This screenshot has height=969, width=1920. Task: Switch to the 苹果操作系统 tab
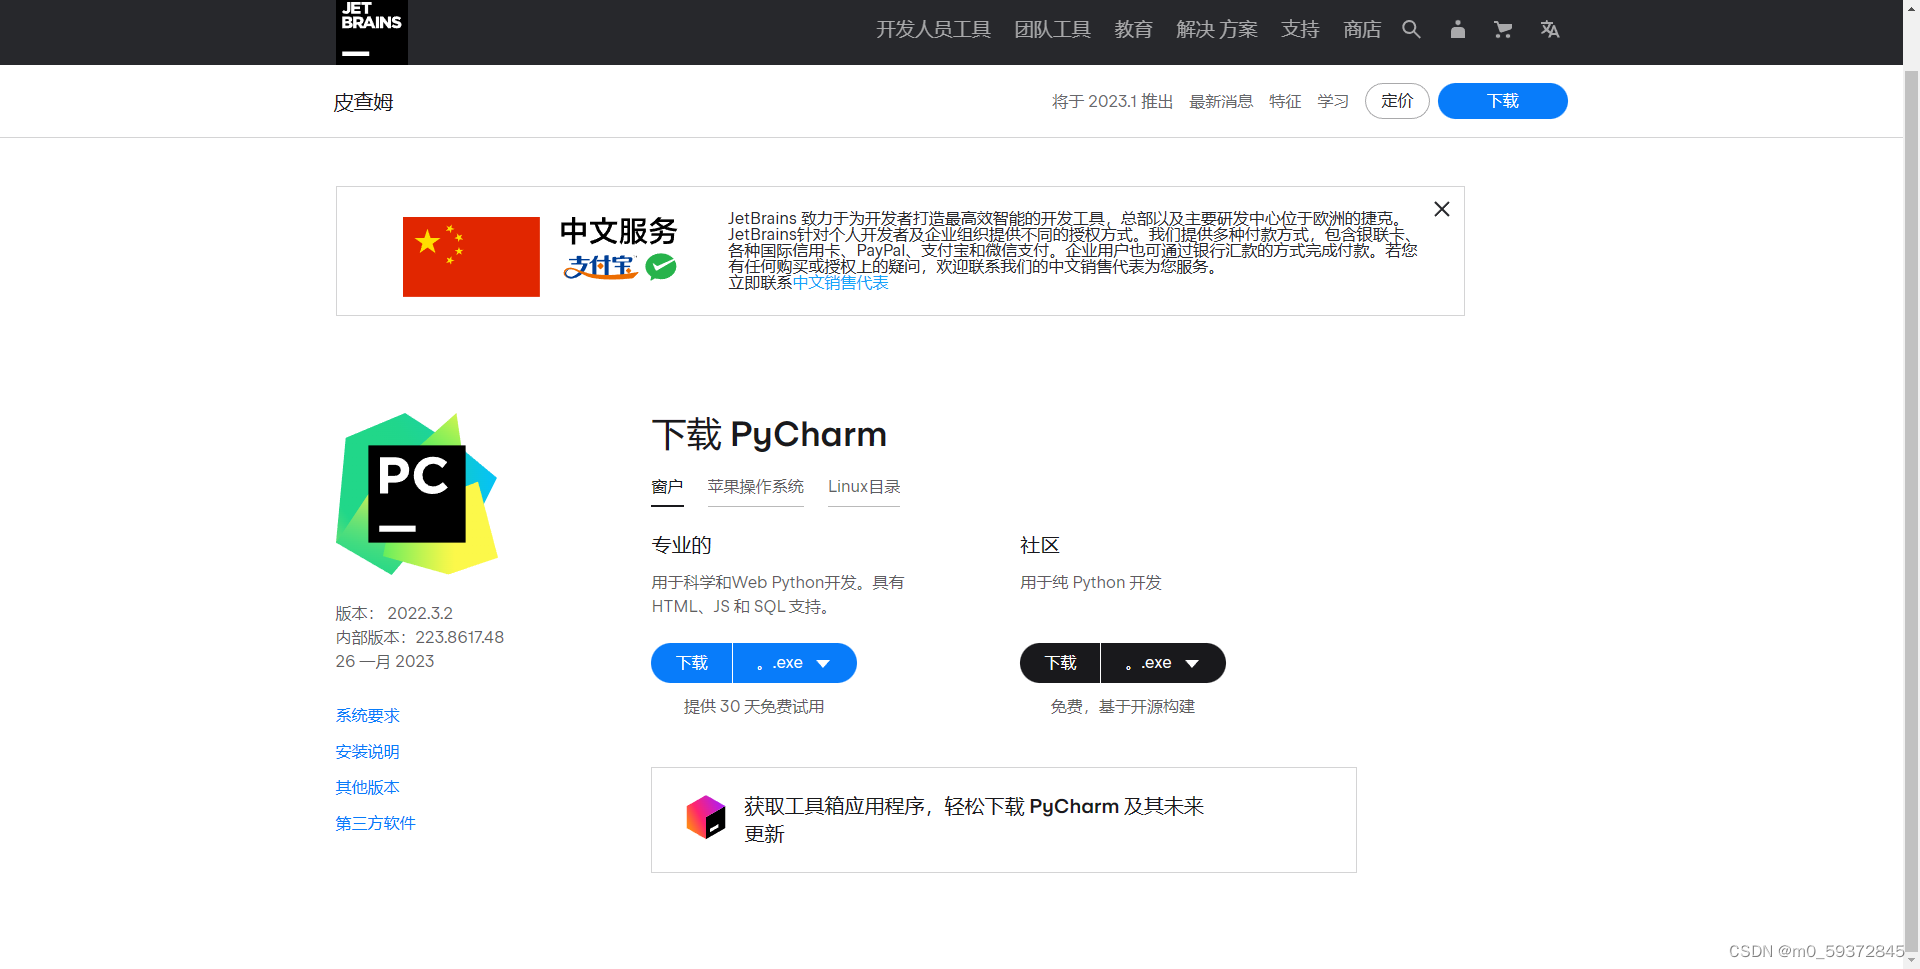(755, 487)
